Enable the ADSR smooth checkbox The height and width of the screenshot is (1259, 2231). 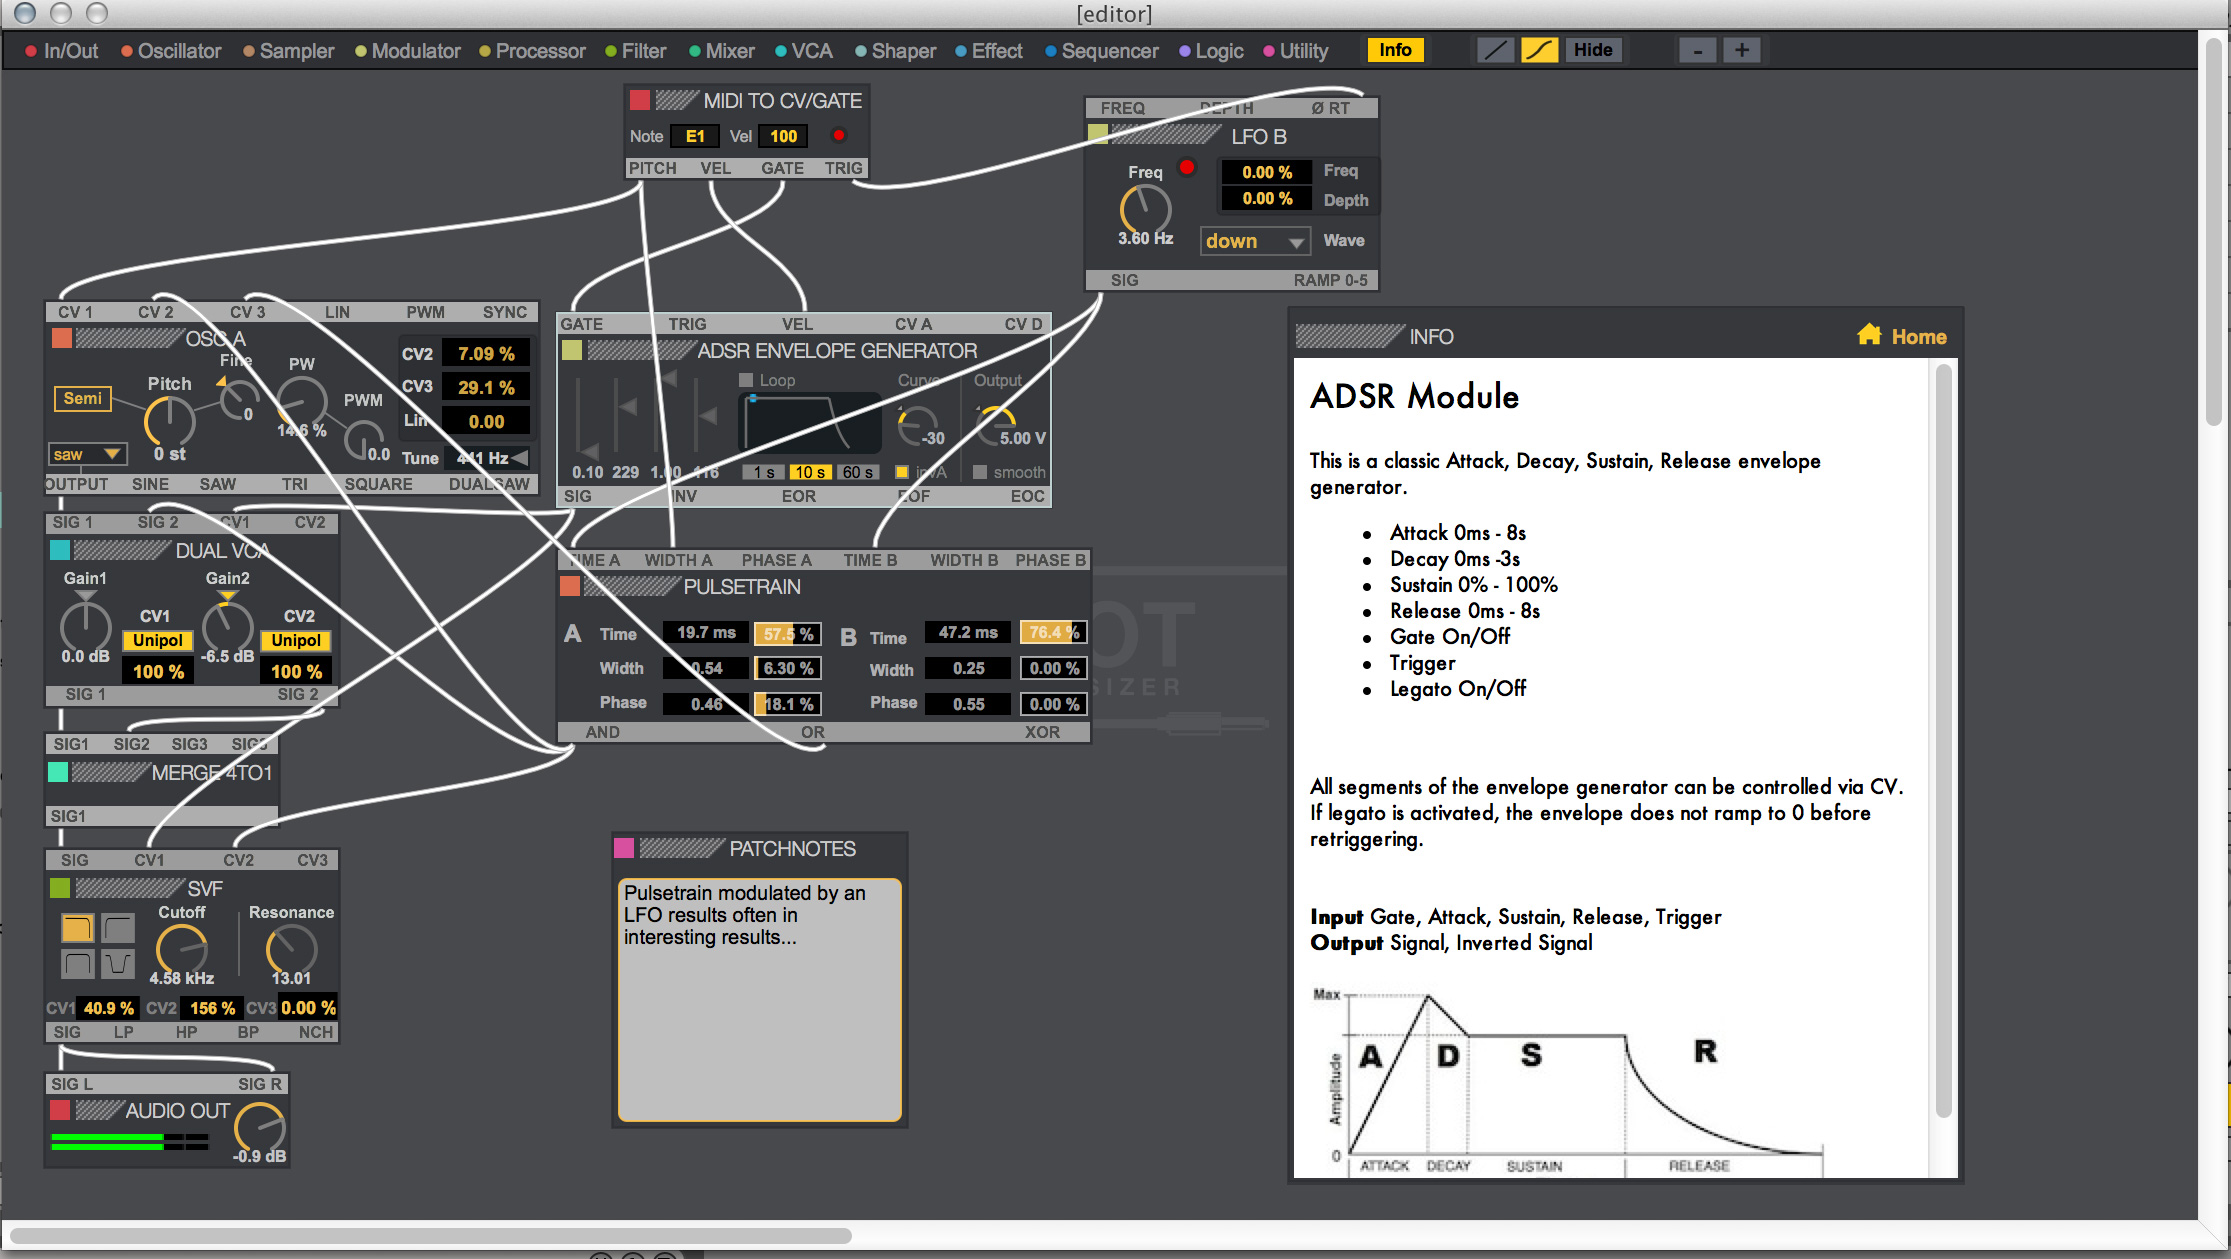[980, 472]
